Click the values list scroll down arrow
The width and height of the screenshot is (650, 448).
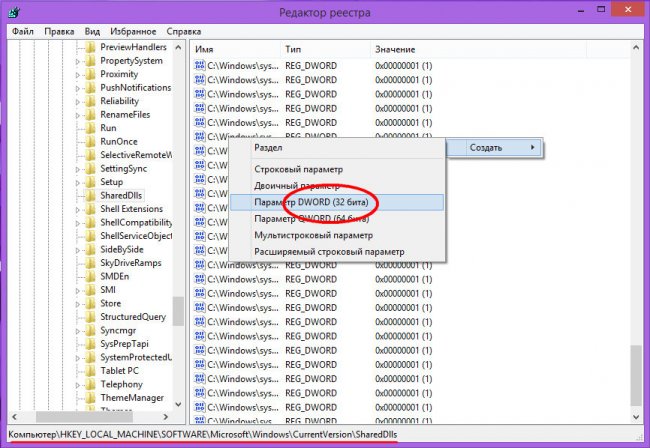[636, 417]
